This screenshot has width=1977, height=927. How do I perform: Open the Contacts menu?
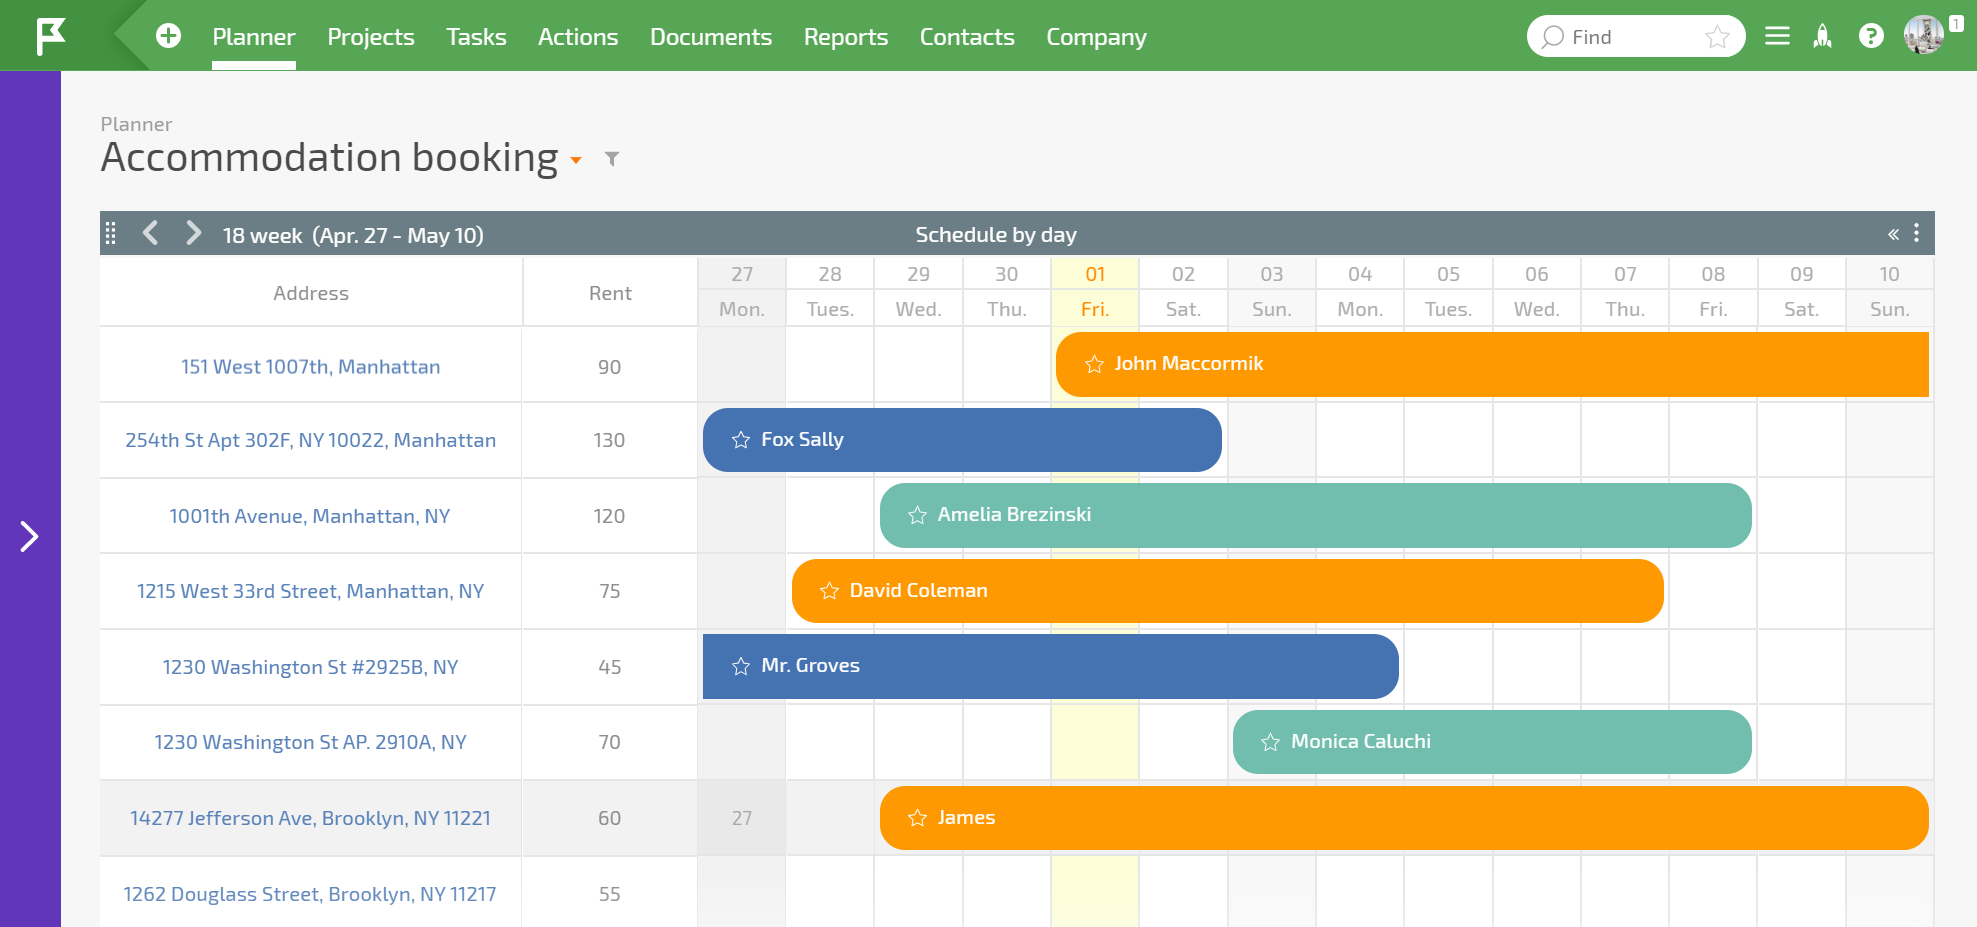pos(967,37)
